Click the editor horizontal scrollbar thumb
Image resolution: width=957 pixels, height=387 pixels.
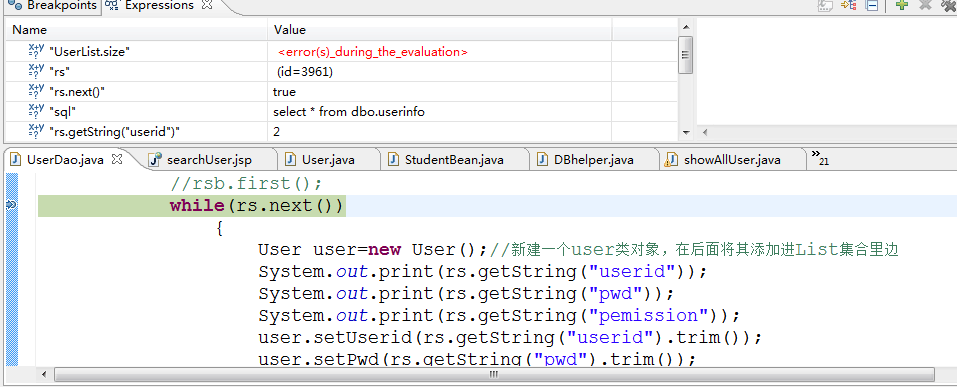coord(494,374)
